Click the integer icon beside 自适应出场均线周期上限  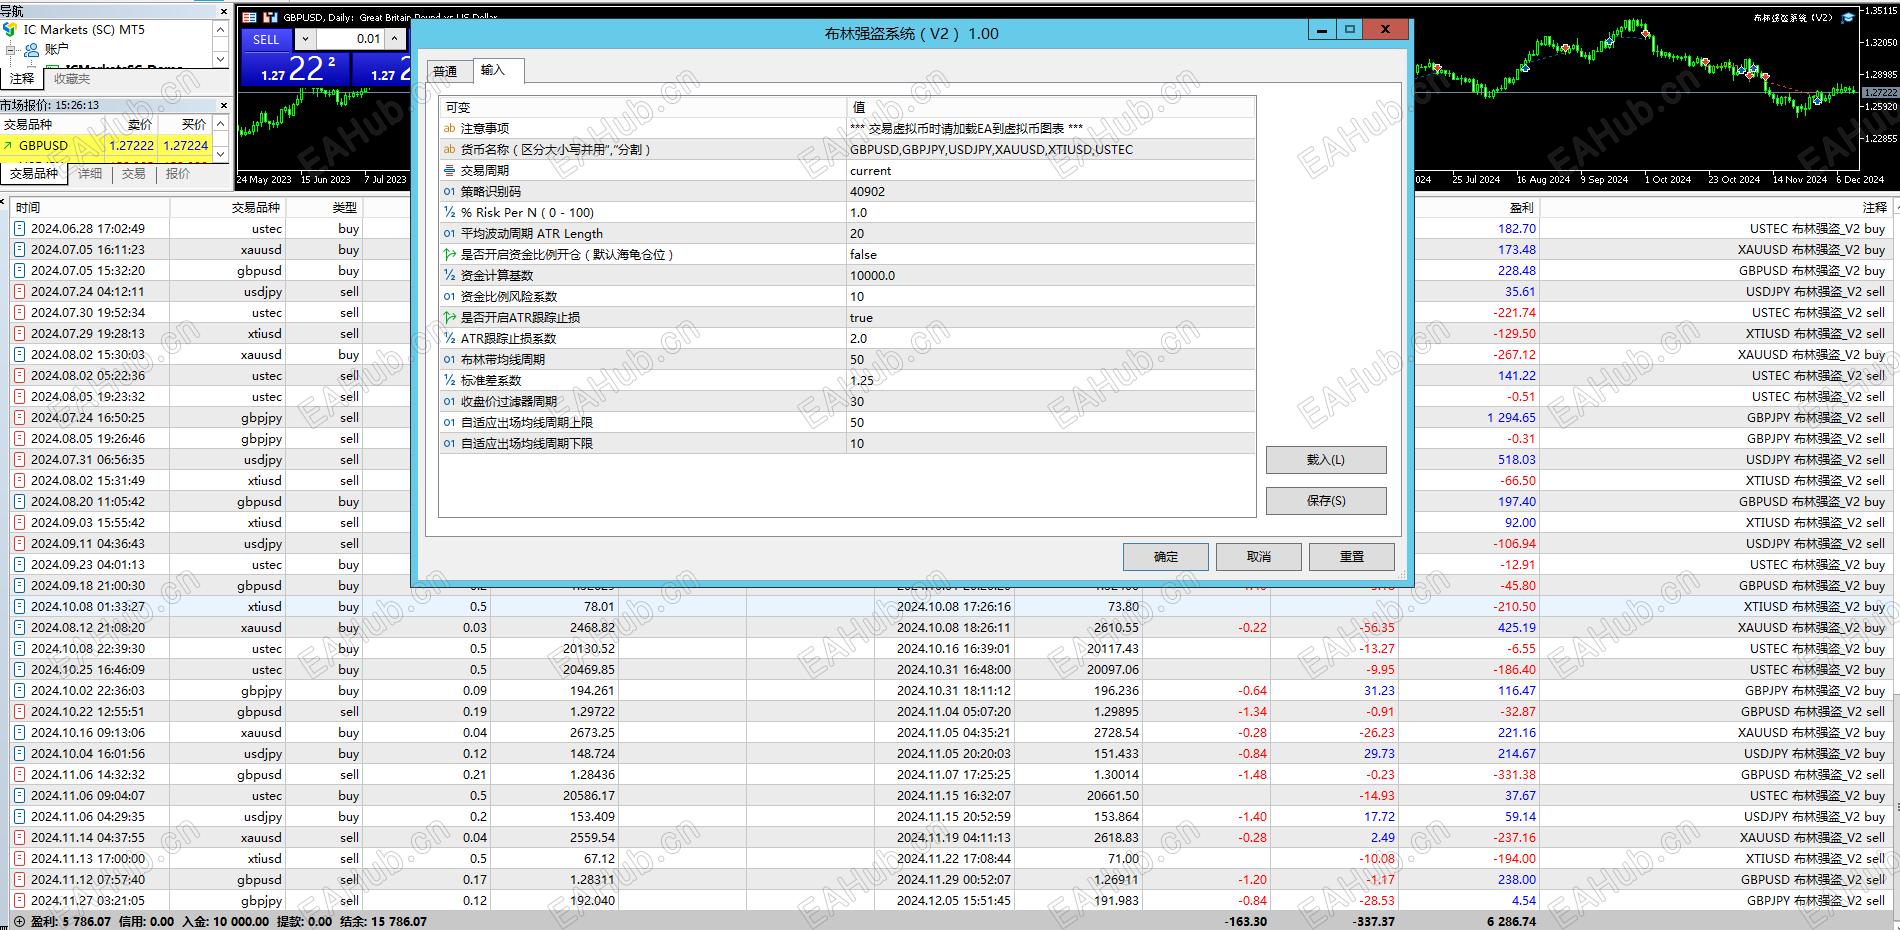click(x=449, y=423)
